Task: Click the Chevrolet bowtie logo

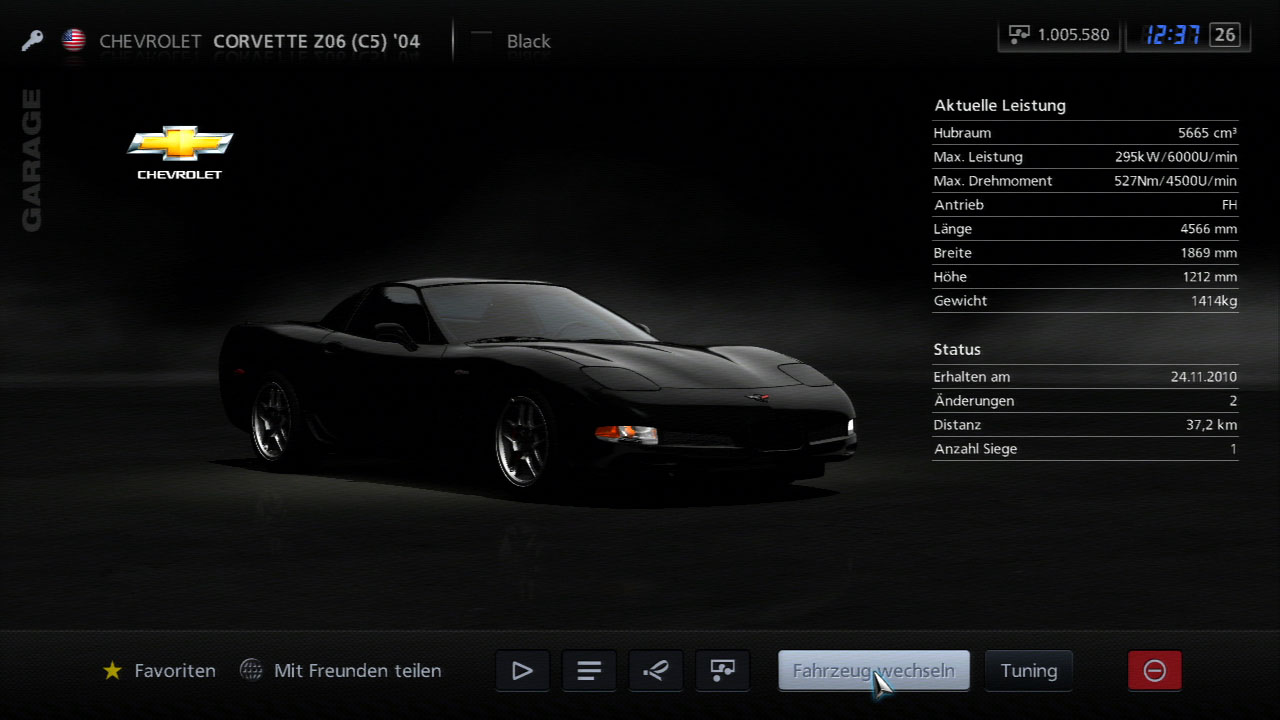Action: coord(180,145)
